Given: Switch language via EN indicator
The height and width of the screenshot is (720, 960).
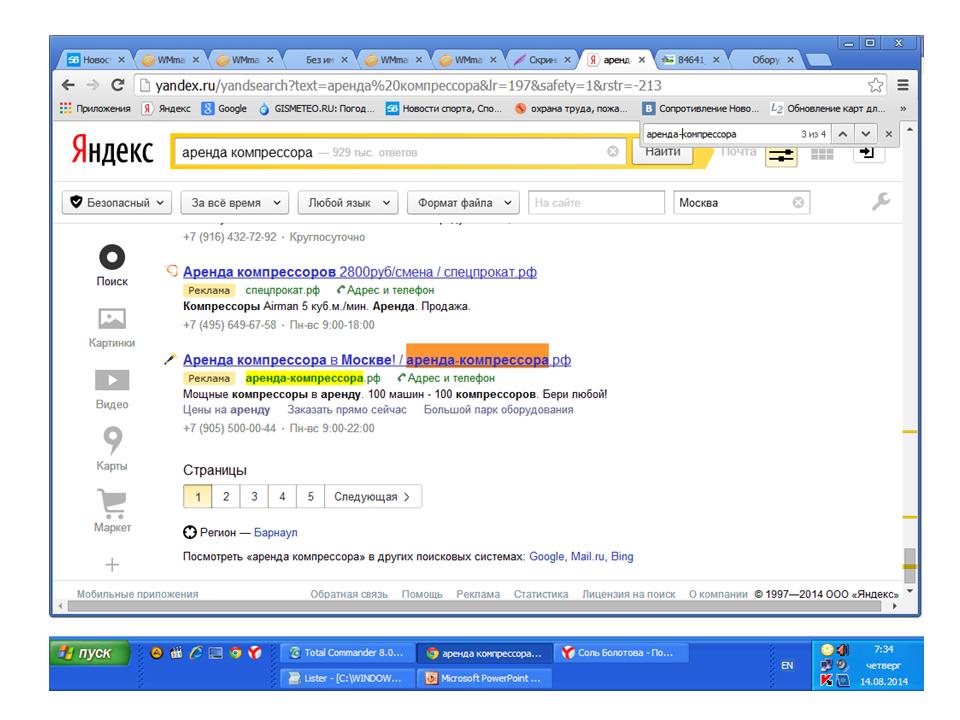Looking at the screenshot, I should pos(787,665).
